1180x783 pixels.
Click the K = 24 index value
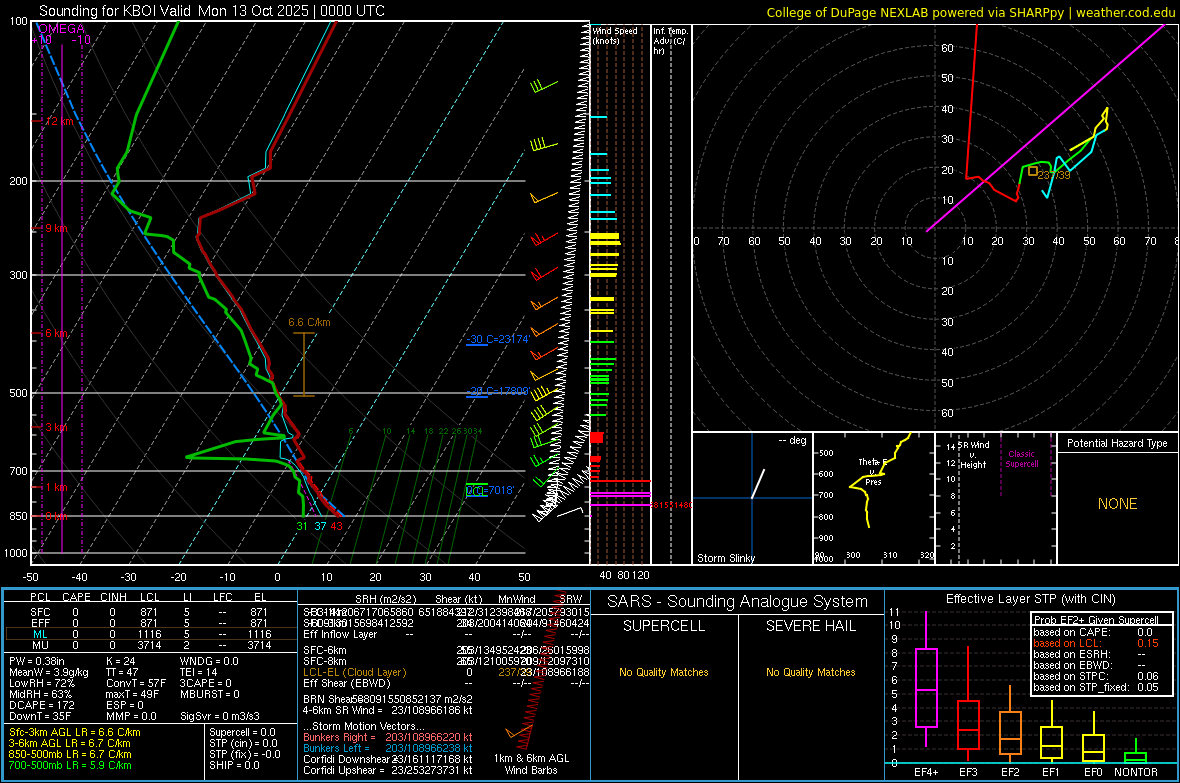click(x=120, y=661)
